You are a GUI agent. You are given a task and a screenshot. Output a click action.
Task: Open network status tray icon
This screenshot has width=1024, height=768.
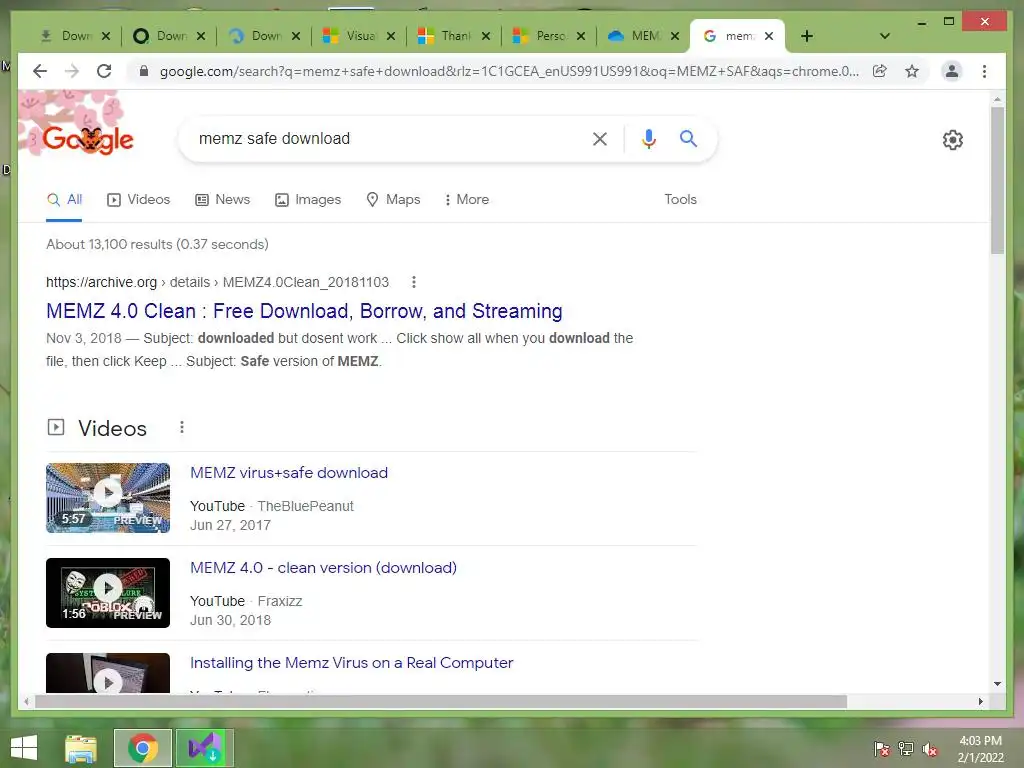coord(906,749)
